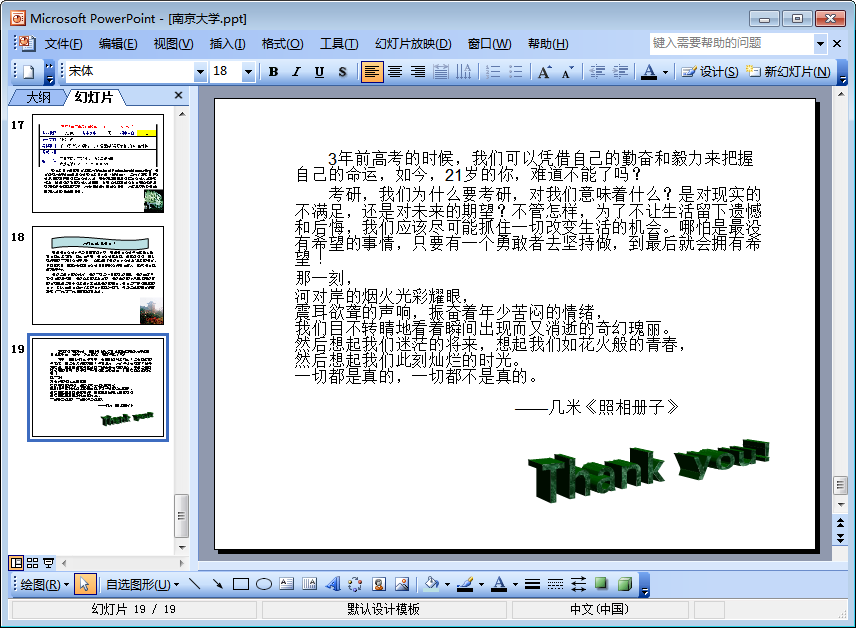Open the fill color dropdown arrow

coord(447,585)
